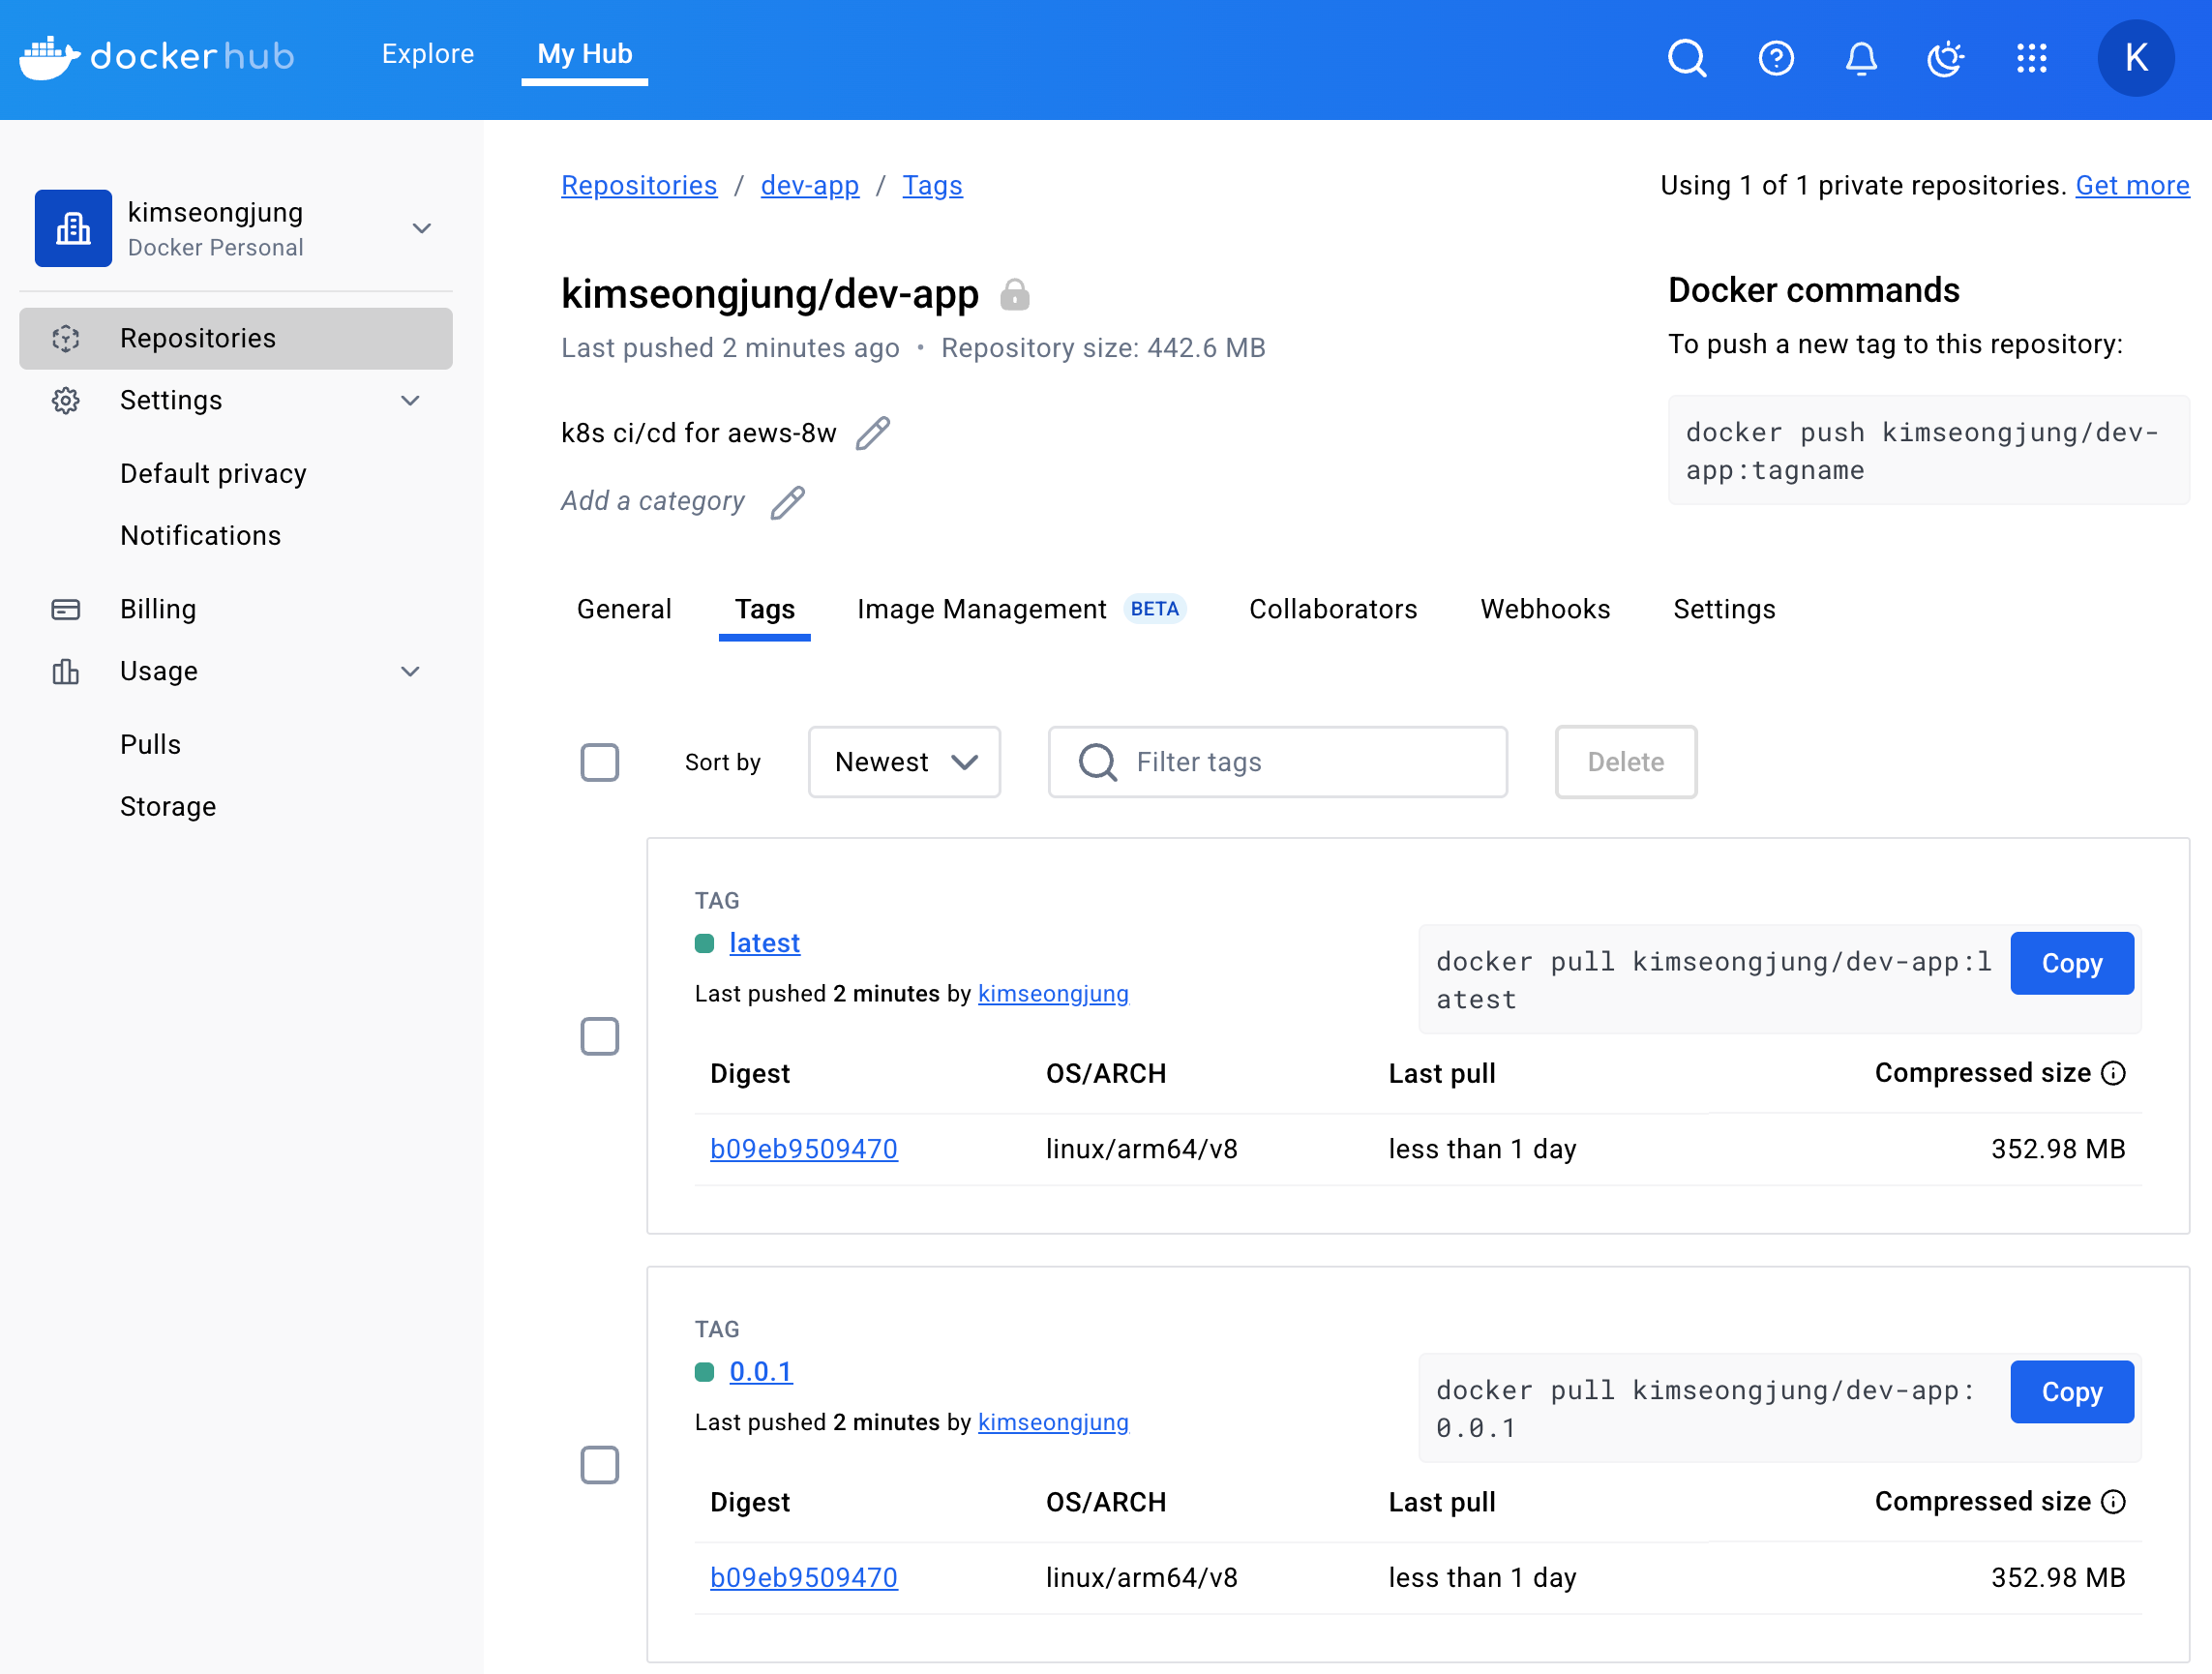This screenshot has height=1674, width=2212.
Task: Click the Tags breadcrumb link
Action: tap(932, 185)
